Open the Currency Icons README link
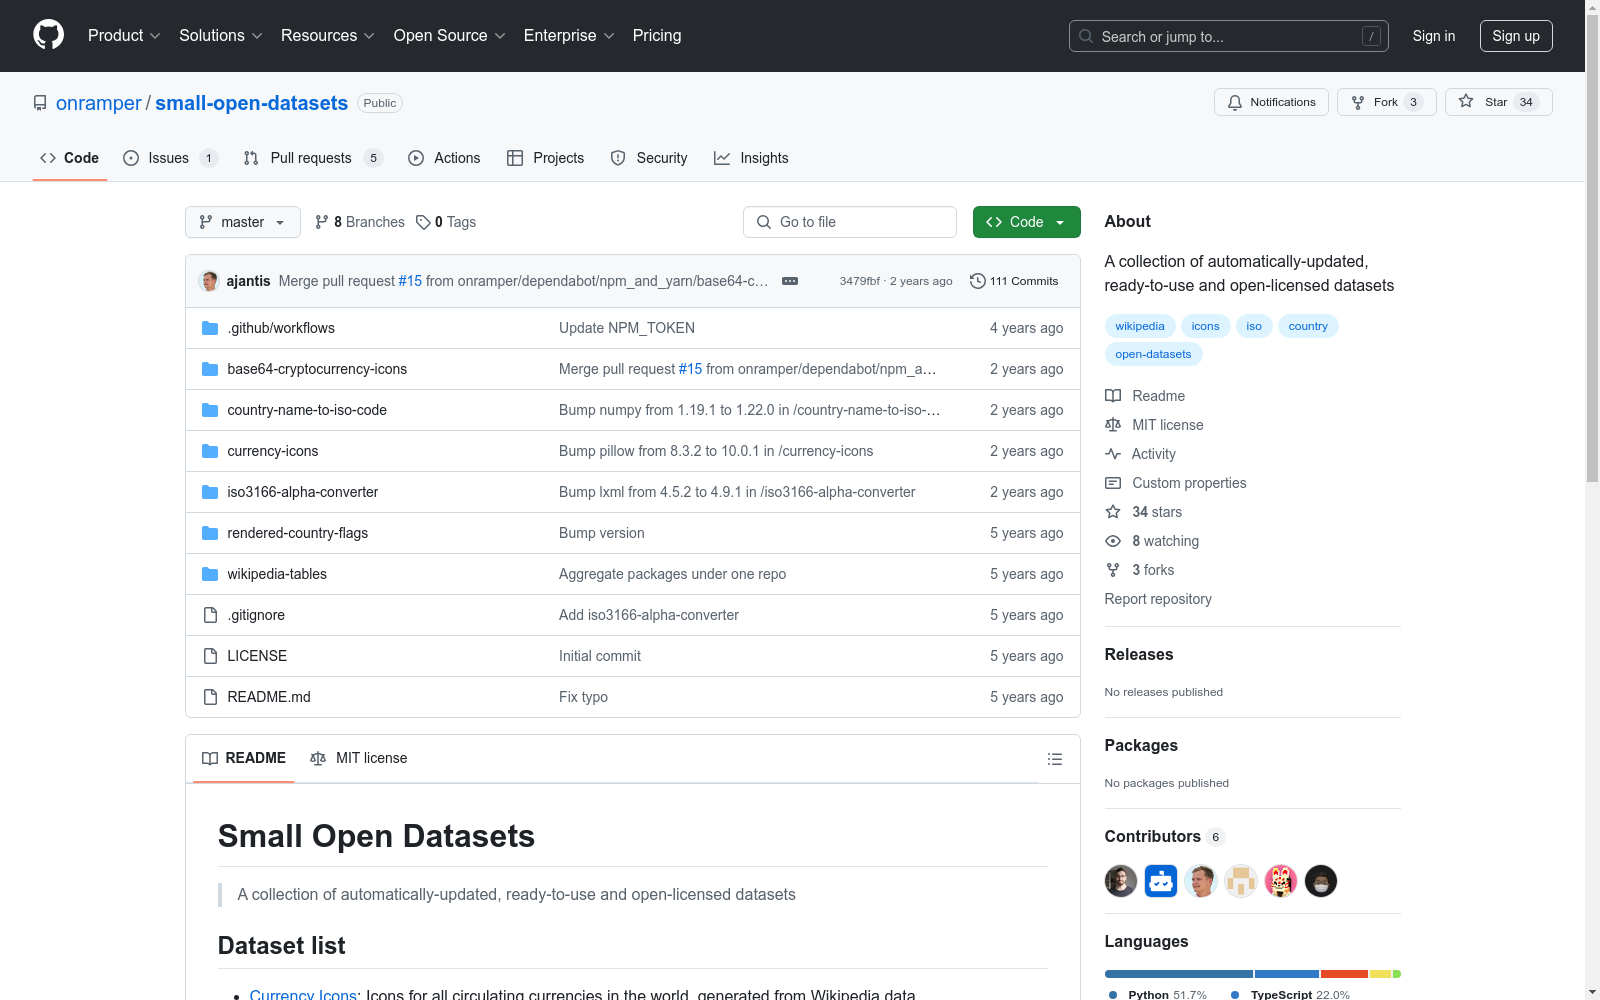1600x1000 pixels. pyautogui.click(x=303, y=995)
